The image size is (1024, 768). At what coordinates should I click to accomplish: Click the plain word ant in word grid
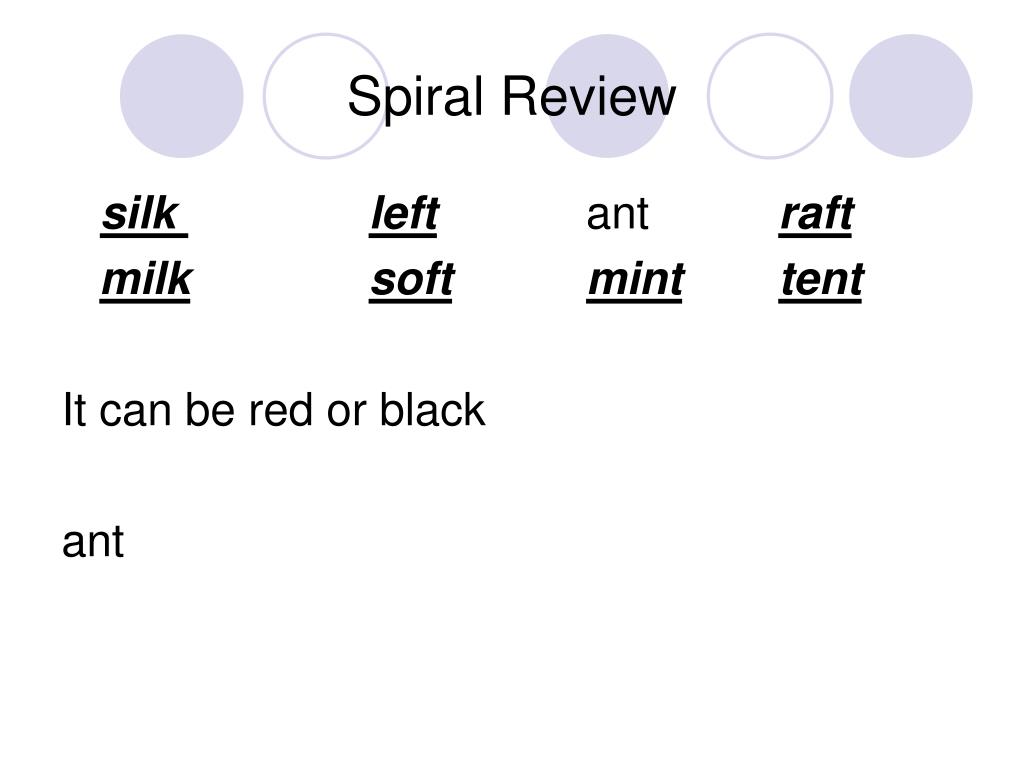click(x=617, y=214)
